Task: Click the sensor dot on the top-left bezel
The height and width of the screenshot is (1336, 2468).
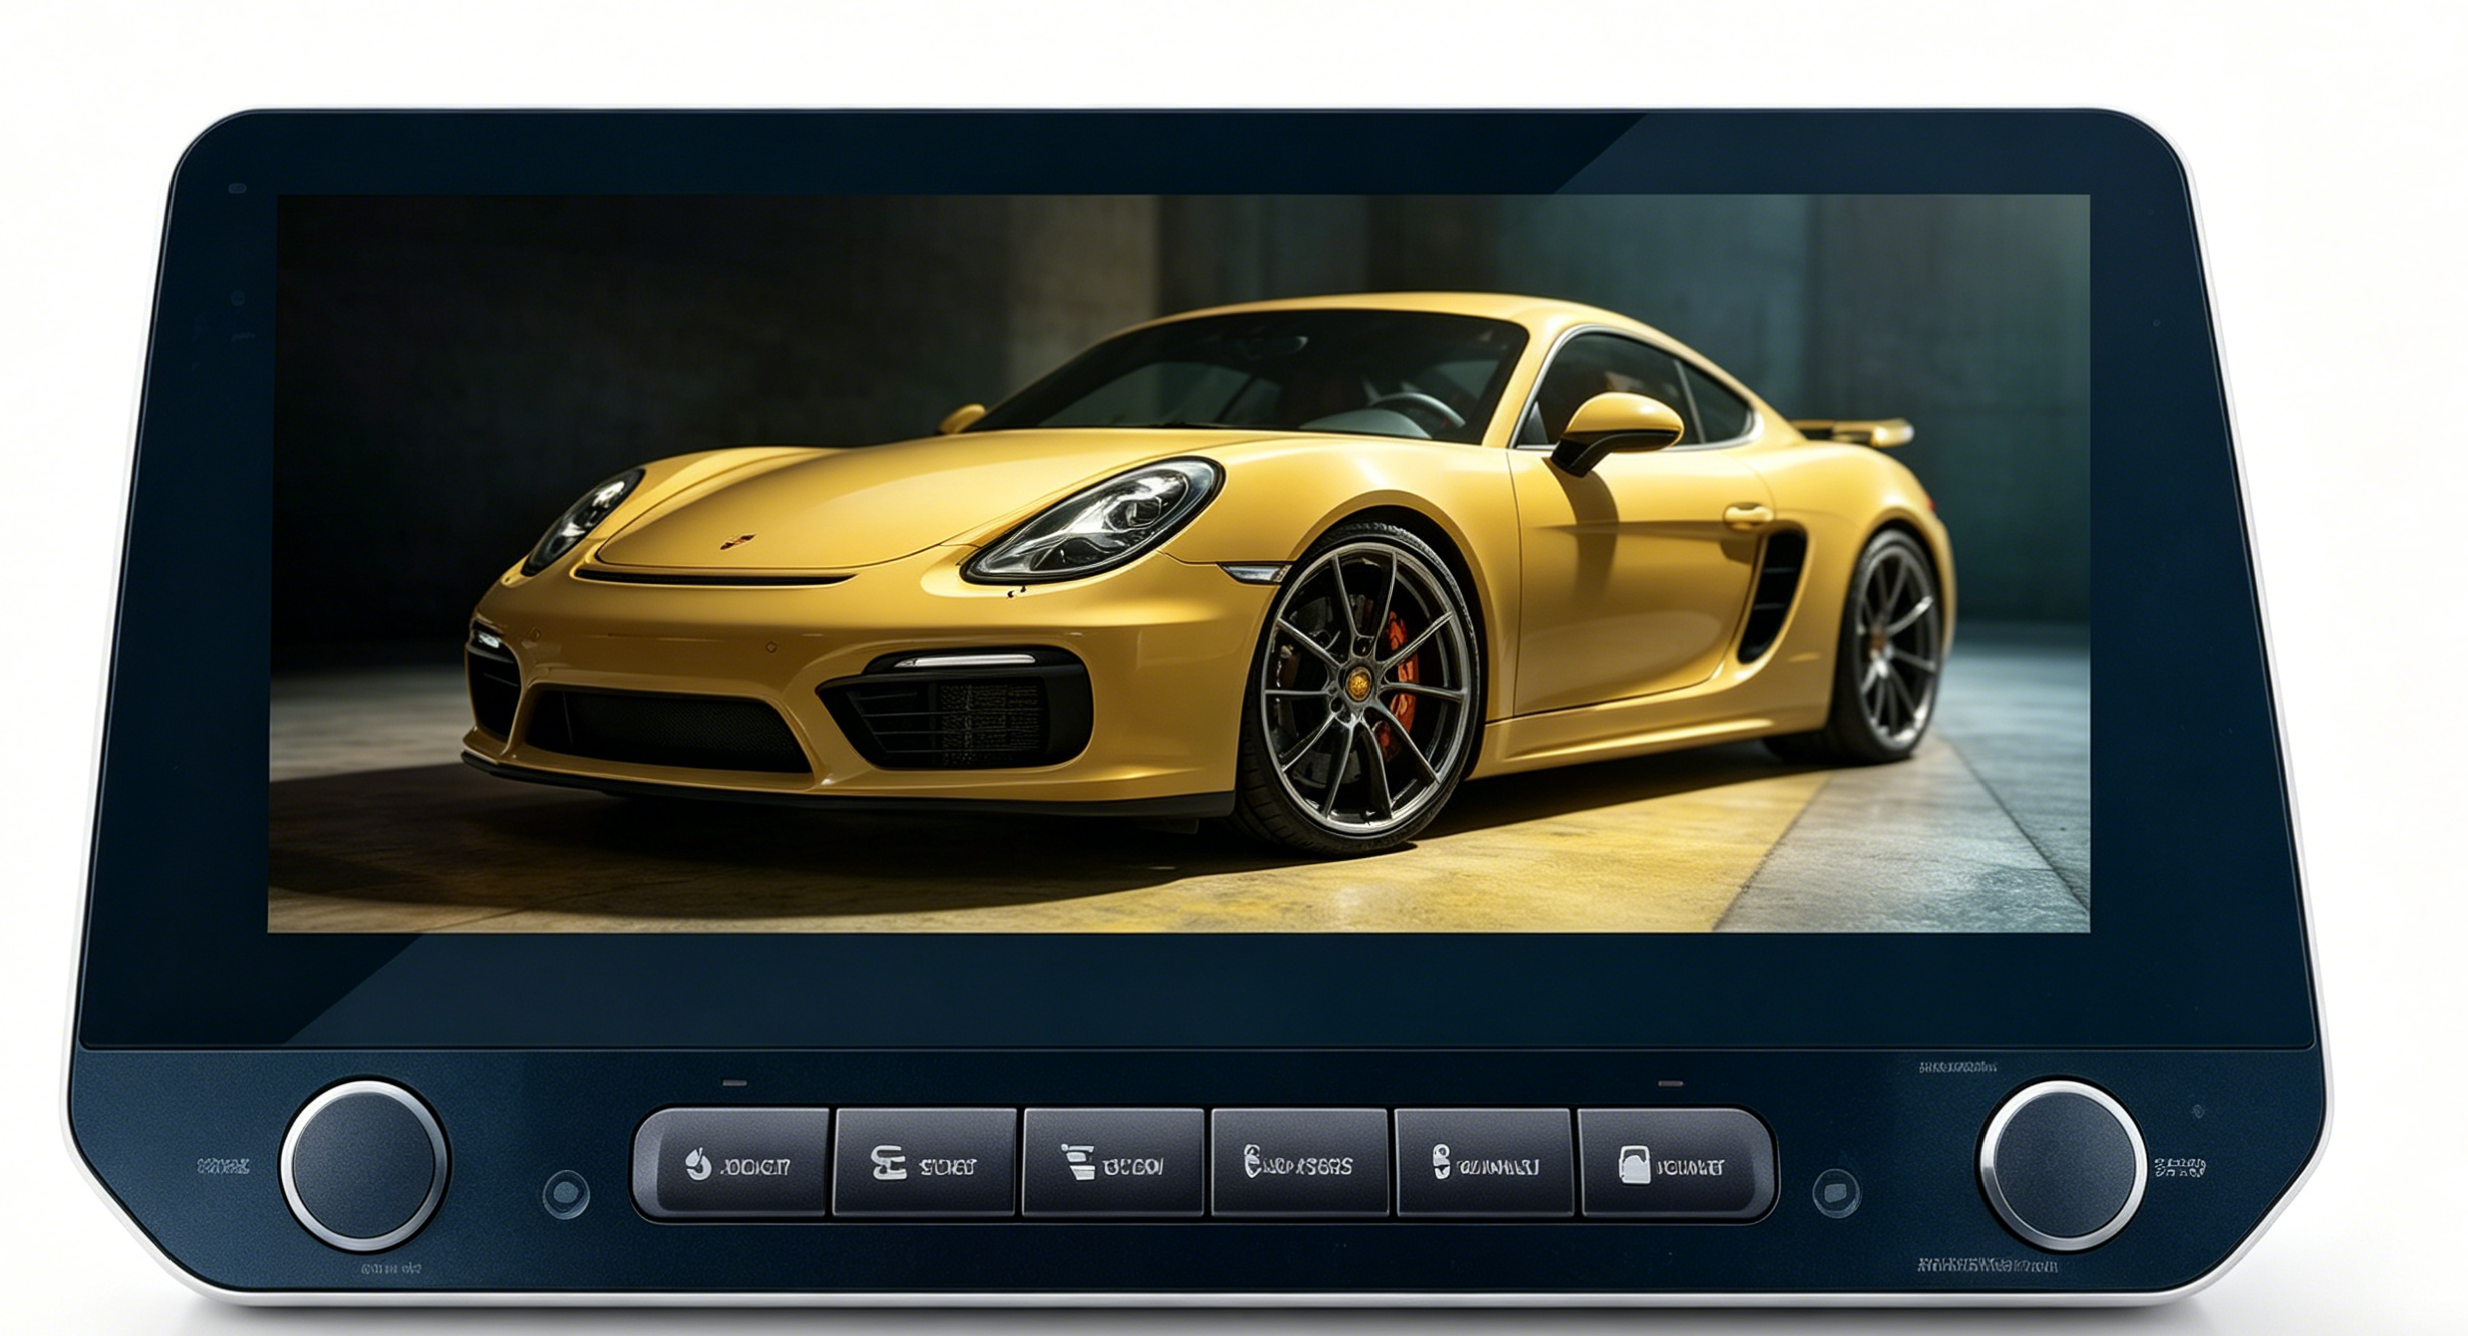Action: click(237, 188)
